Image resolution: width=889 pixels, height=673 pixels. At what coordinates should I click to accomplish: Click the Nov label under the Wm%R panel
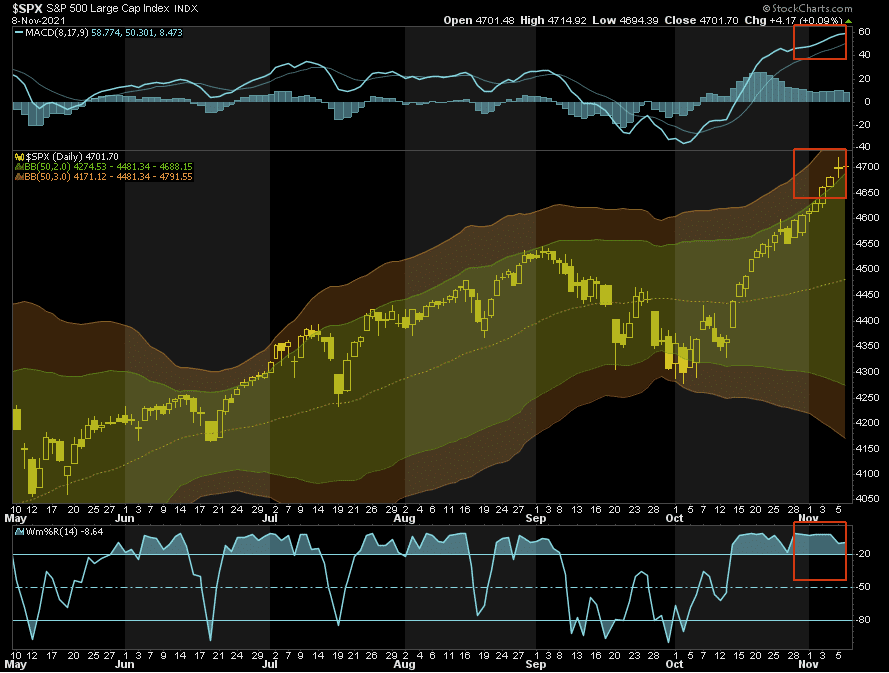coord(808,664)
